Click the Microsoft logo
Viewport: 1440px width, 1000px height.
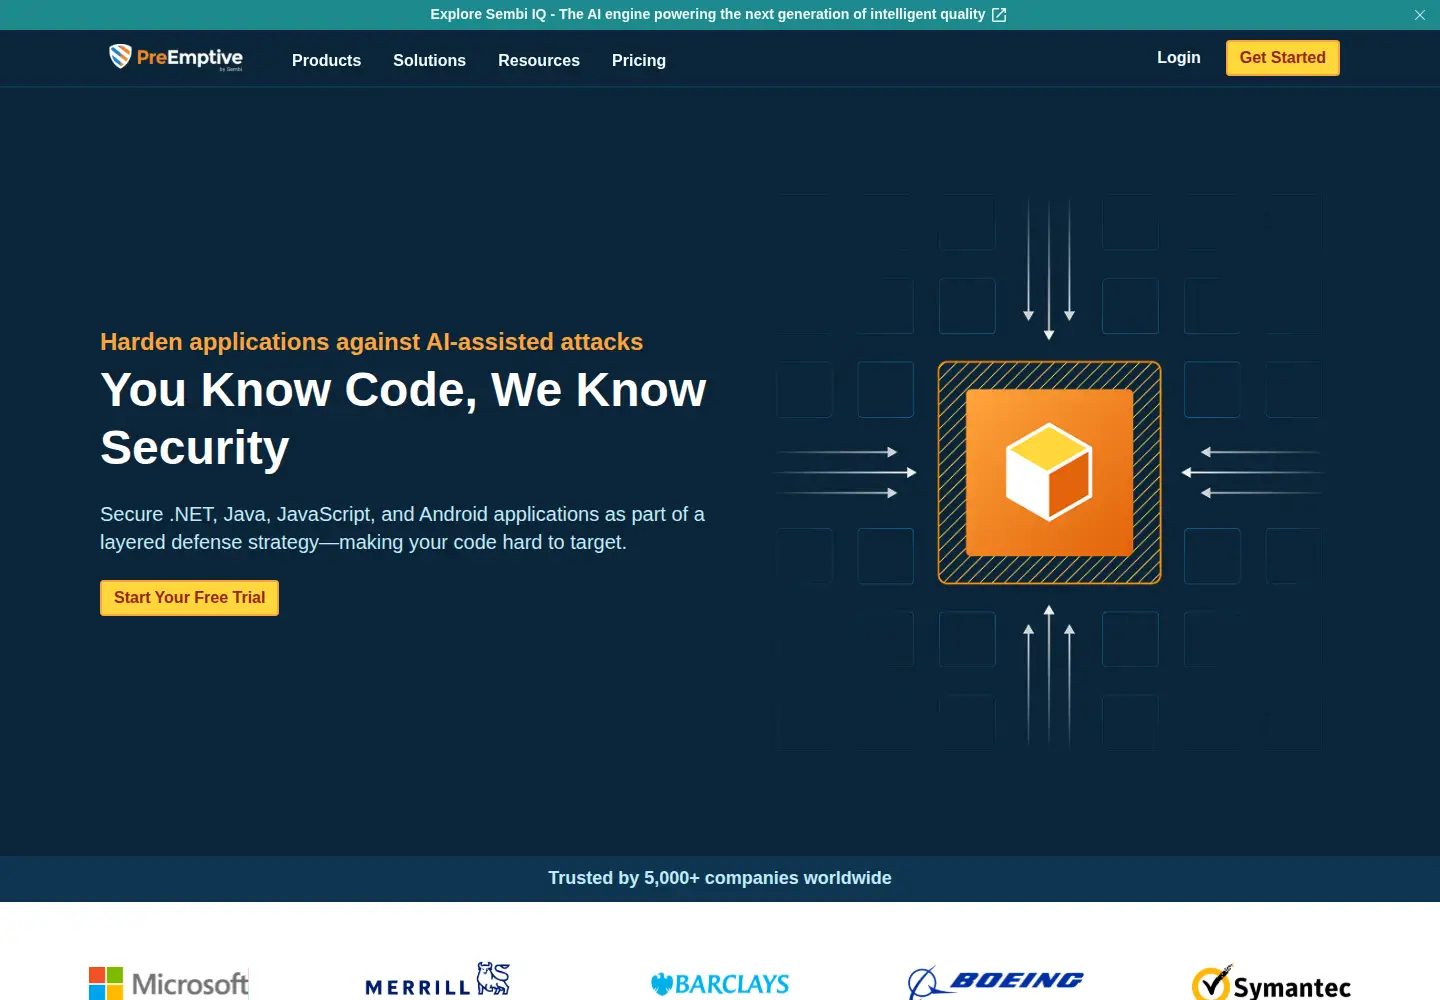[x=169, y=983]
